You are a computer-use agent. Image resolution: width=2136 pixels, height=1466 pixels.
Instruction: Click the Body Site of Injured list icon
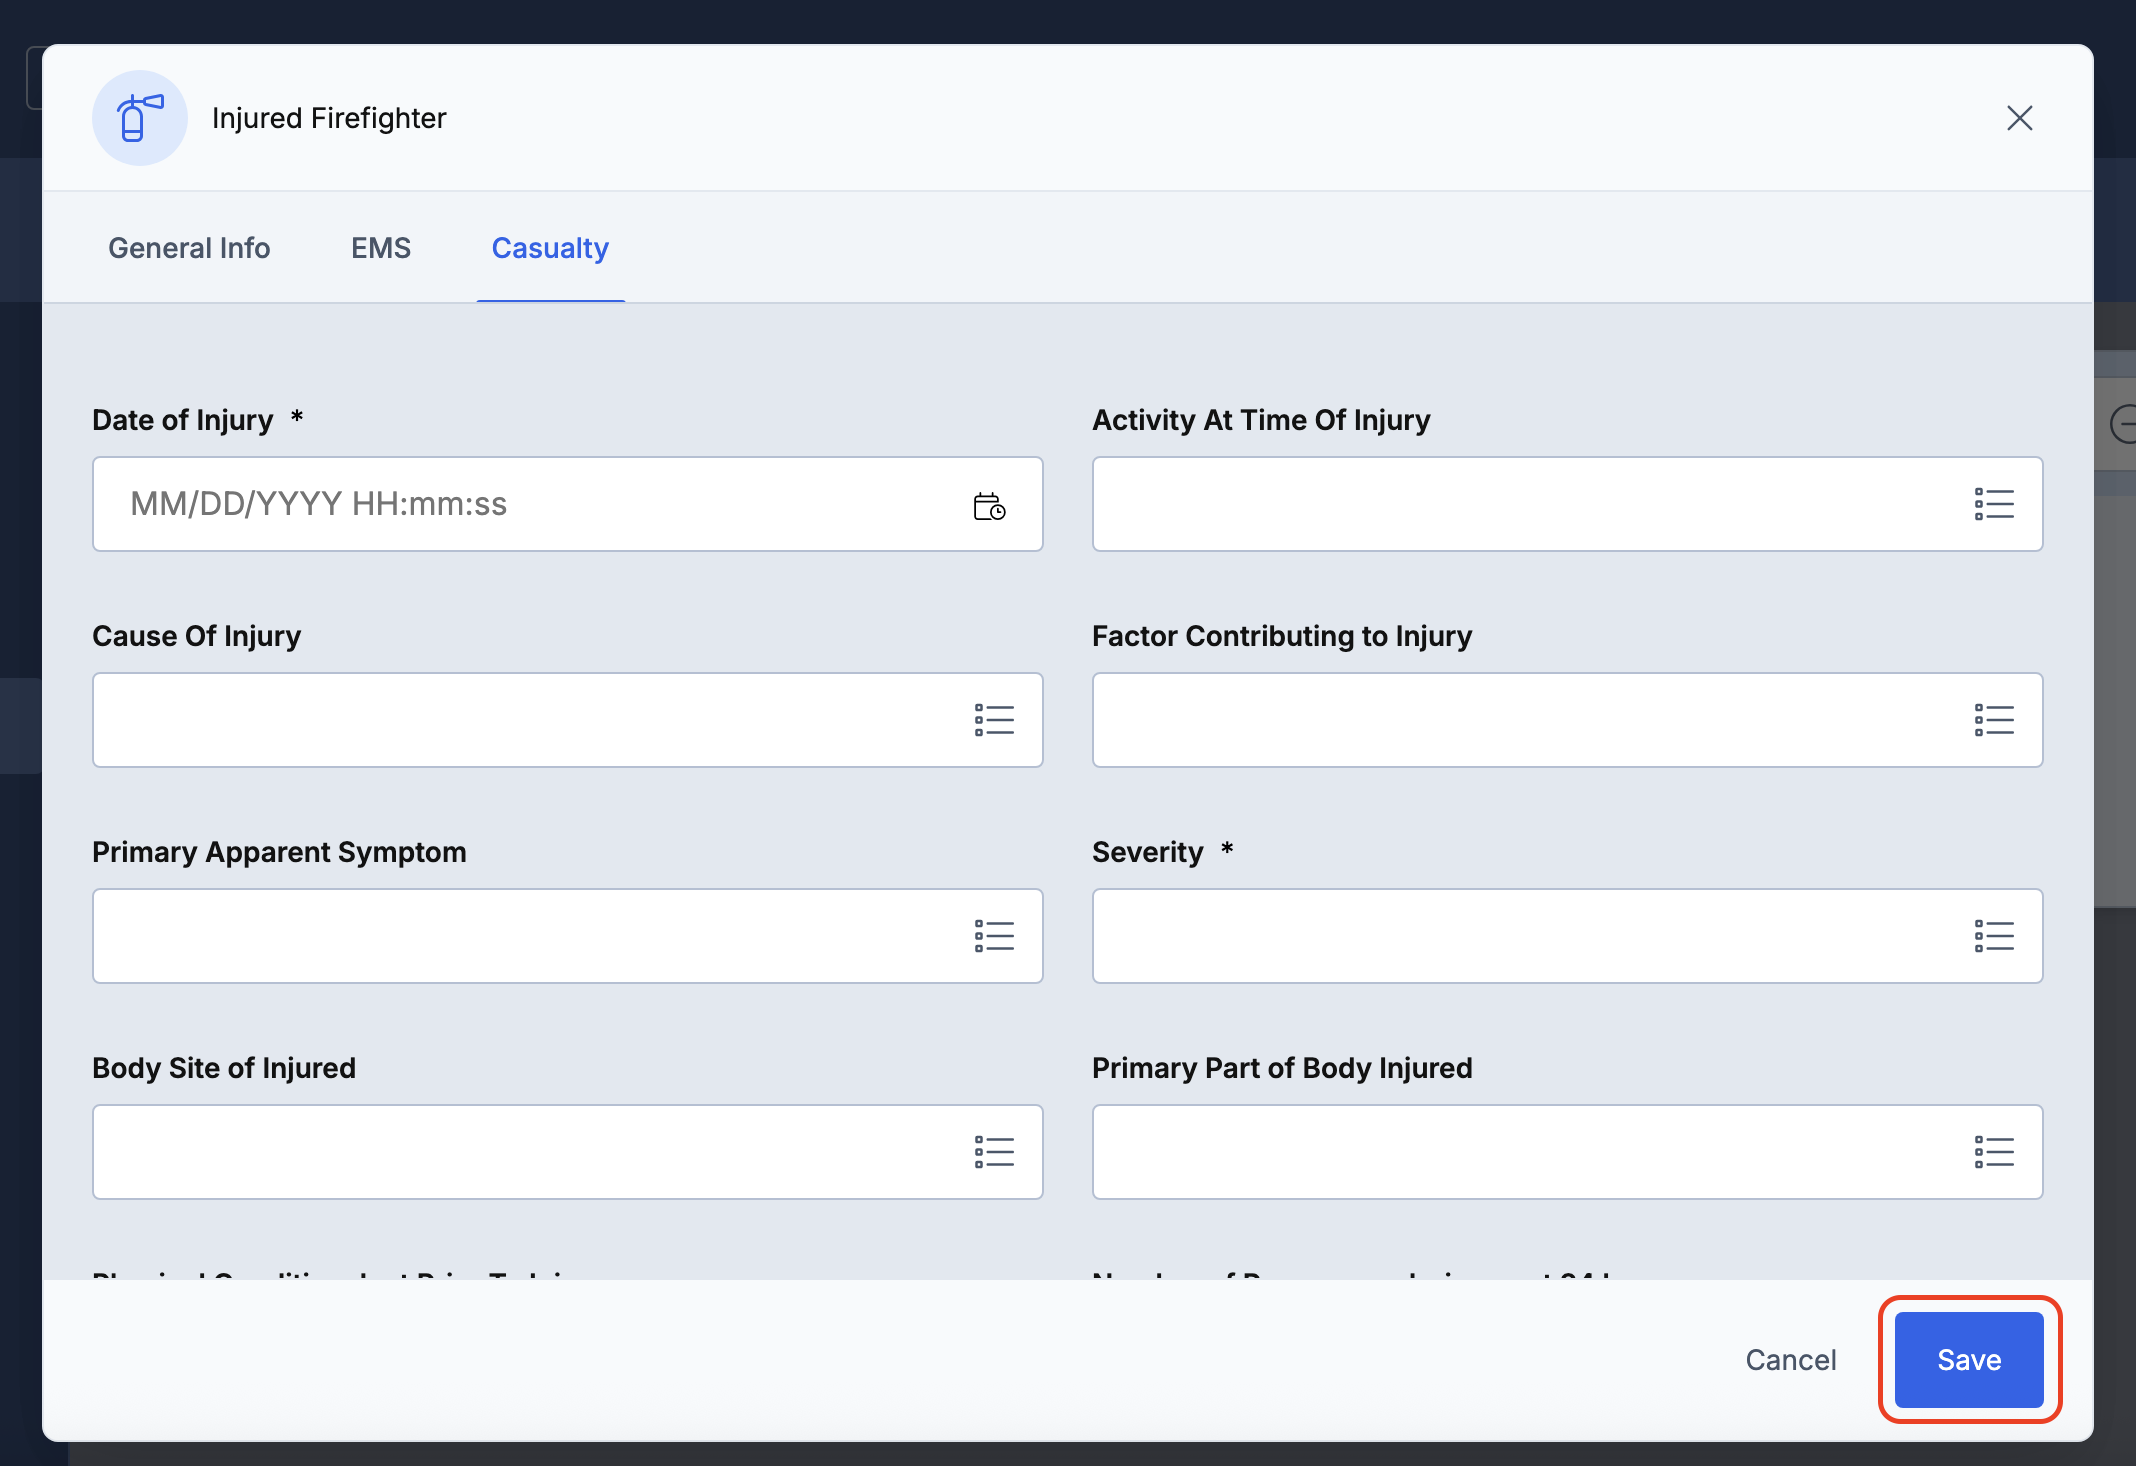click(x=993, y=1152)
